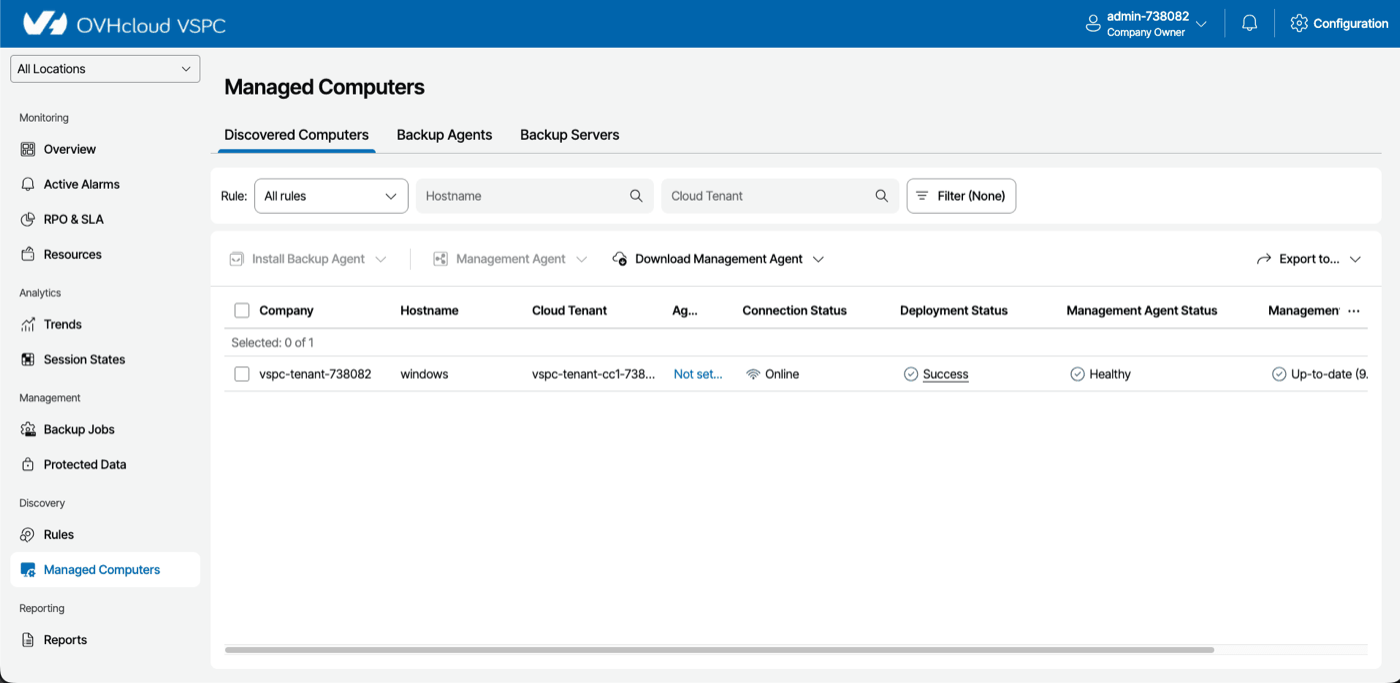The height and width of the screenshot is (683, 1400).
Task: Click the vspc-tenant-cc1-738 cloud tenant cell
Action: 594,374
